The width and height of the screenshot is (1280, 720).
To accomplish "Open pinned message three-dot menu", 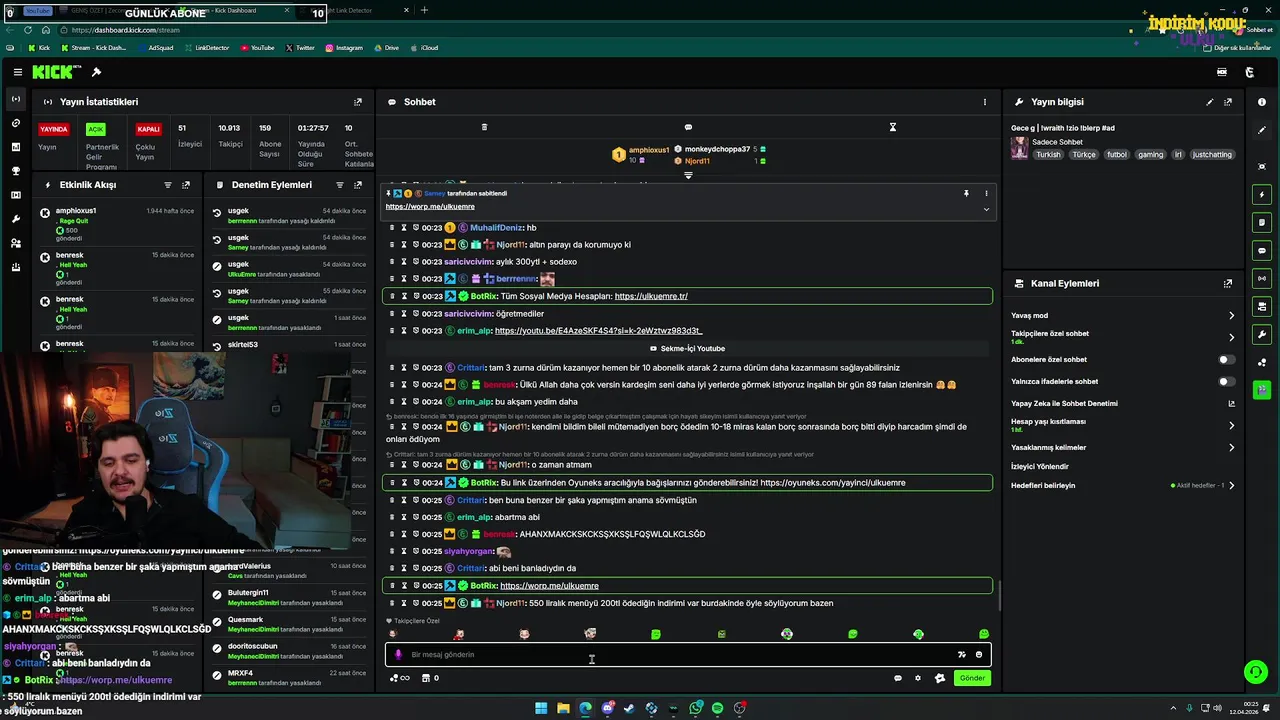I will pos(986,193).
